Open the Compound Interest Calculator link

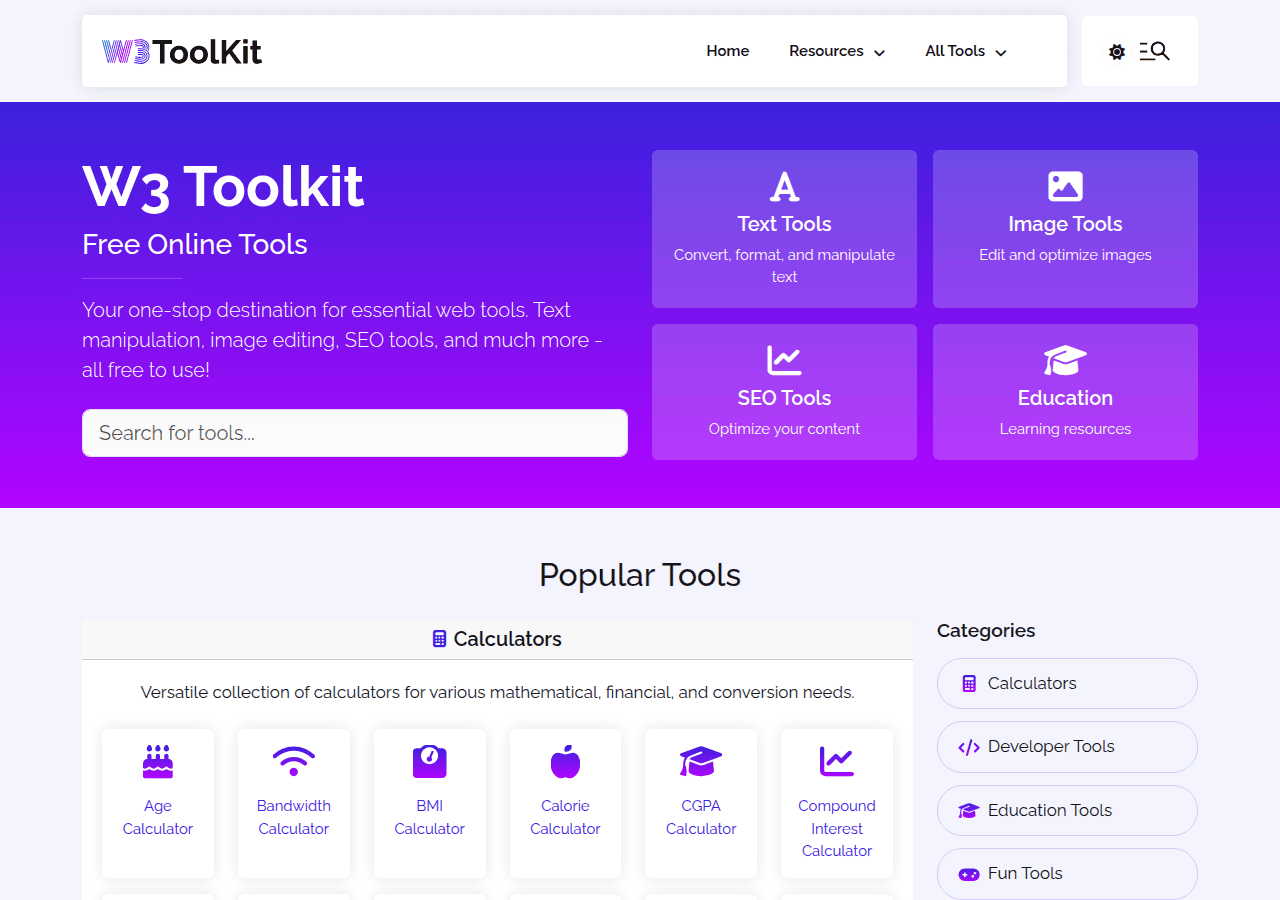click(837, 828)
